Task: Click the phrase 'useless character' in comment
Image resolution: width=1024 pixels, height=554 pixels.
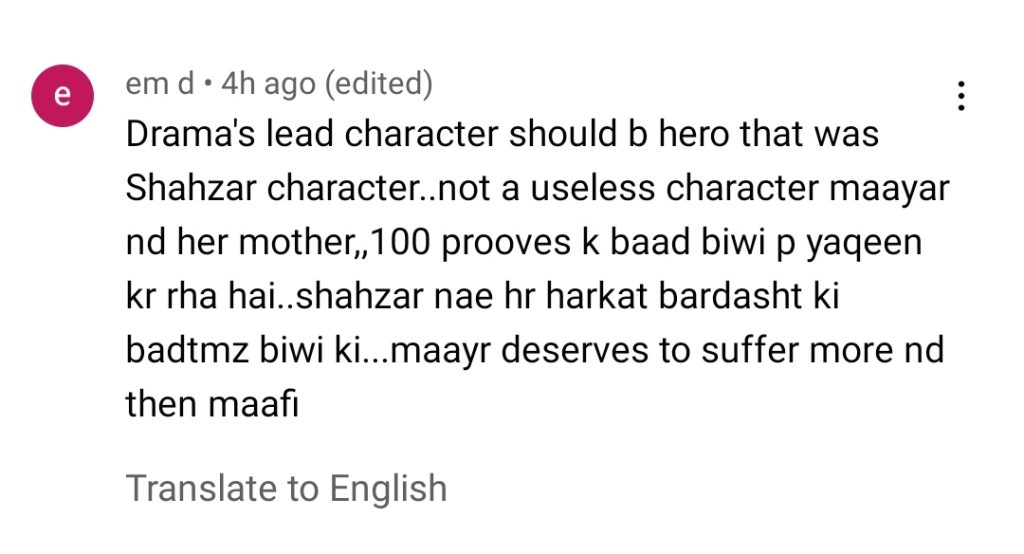Action: click(x=674, y=188)
